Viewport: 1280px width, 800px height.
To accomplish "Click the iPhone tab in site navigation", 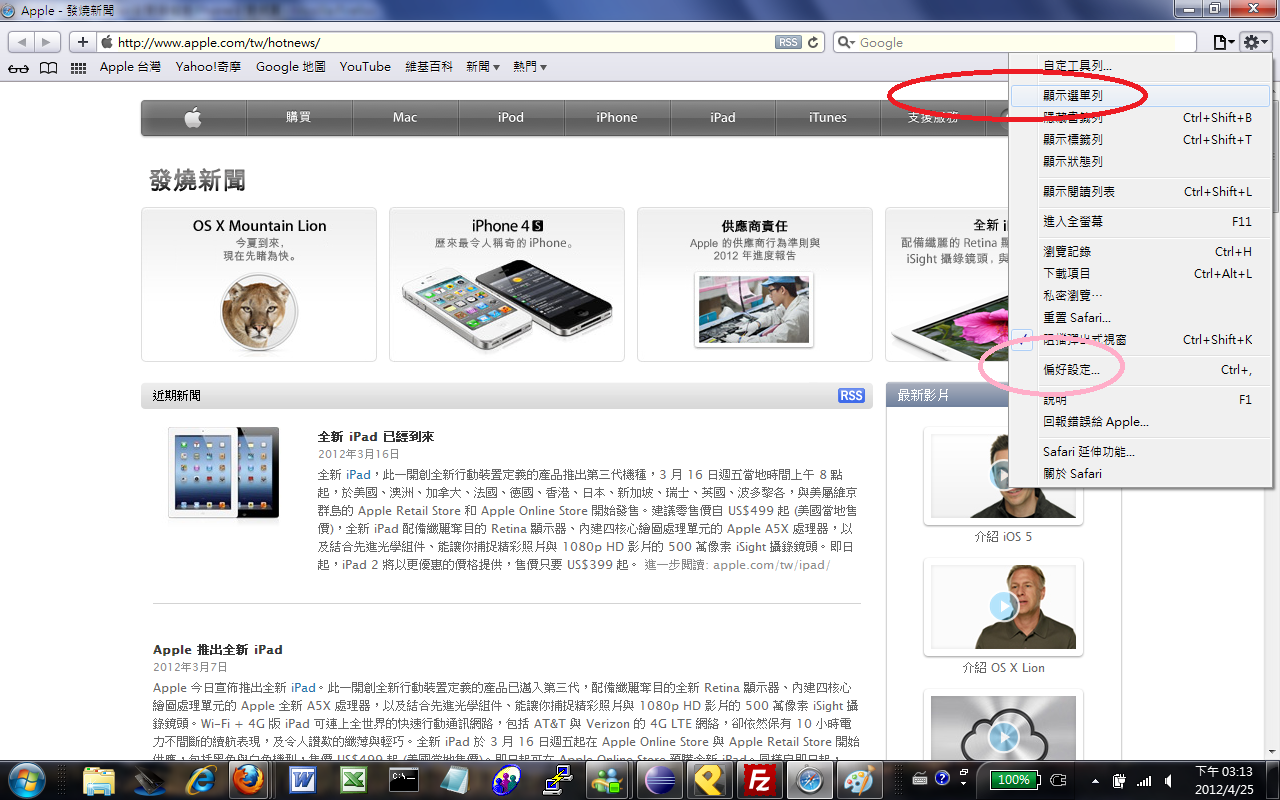I will 617,118.
